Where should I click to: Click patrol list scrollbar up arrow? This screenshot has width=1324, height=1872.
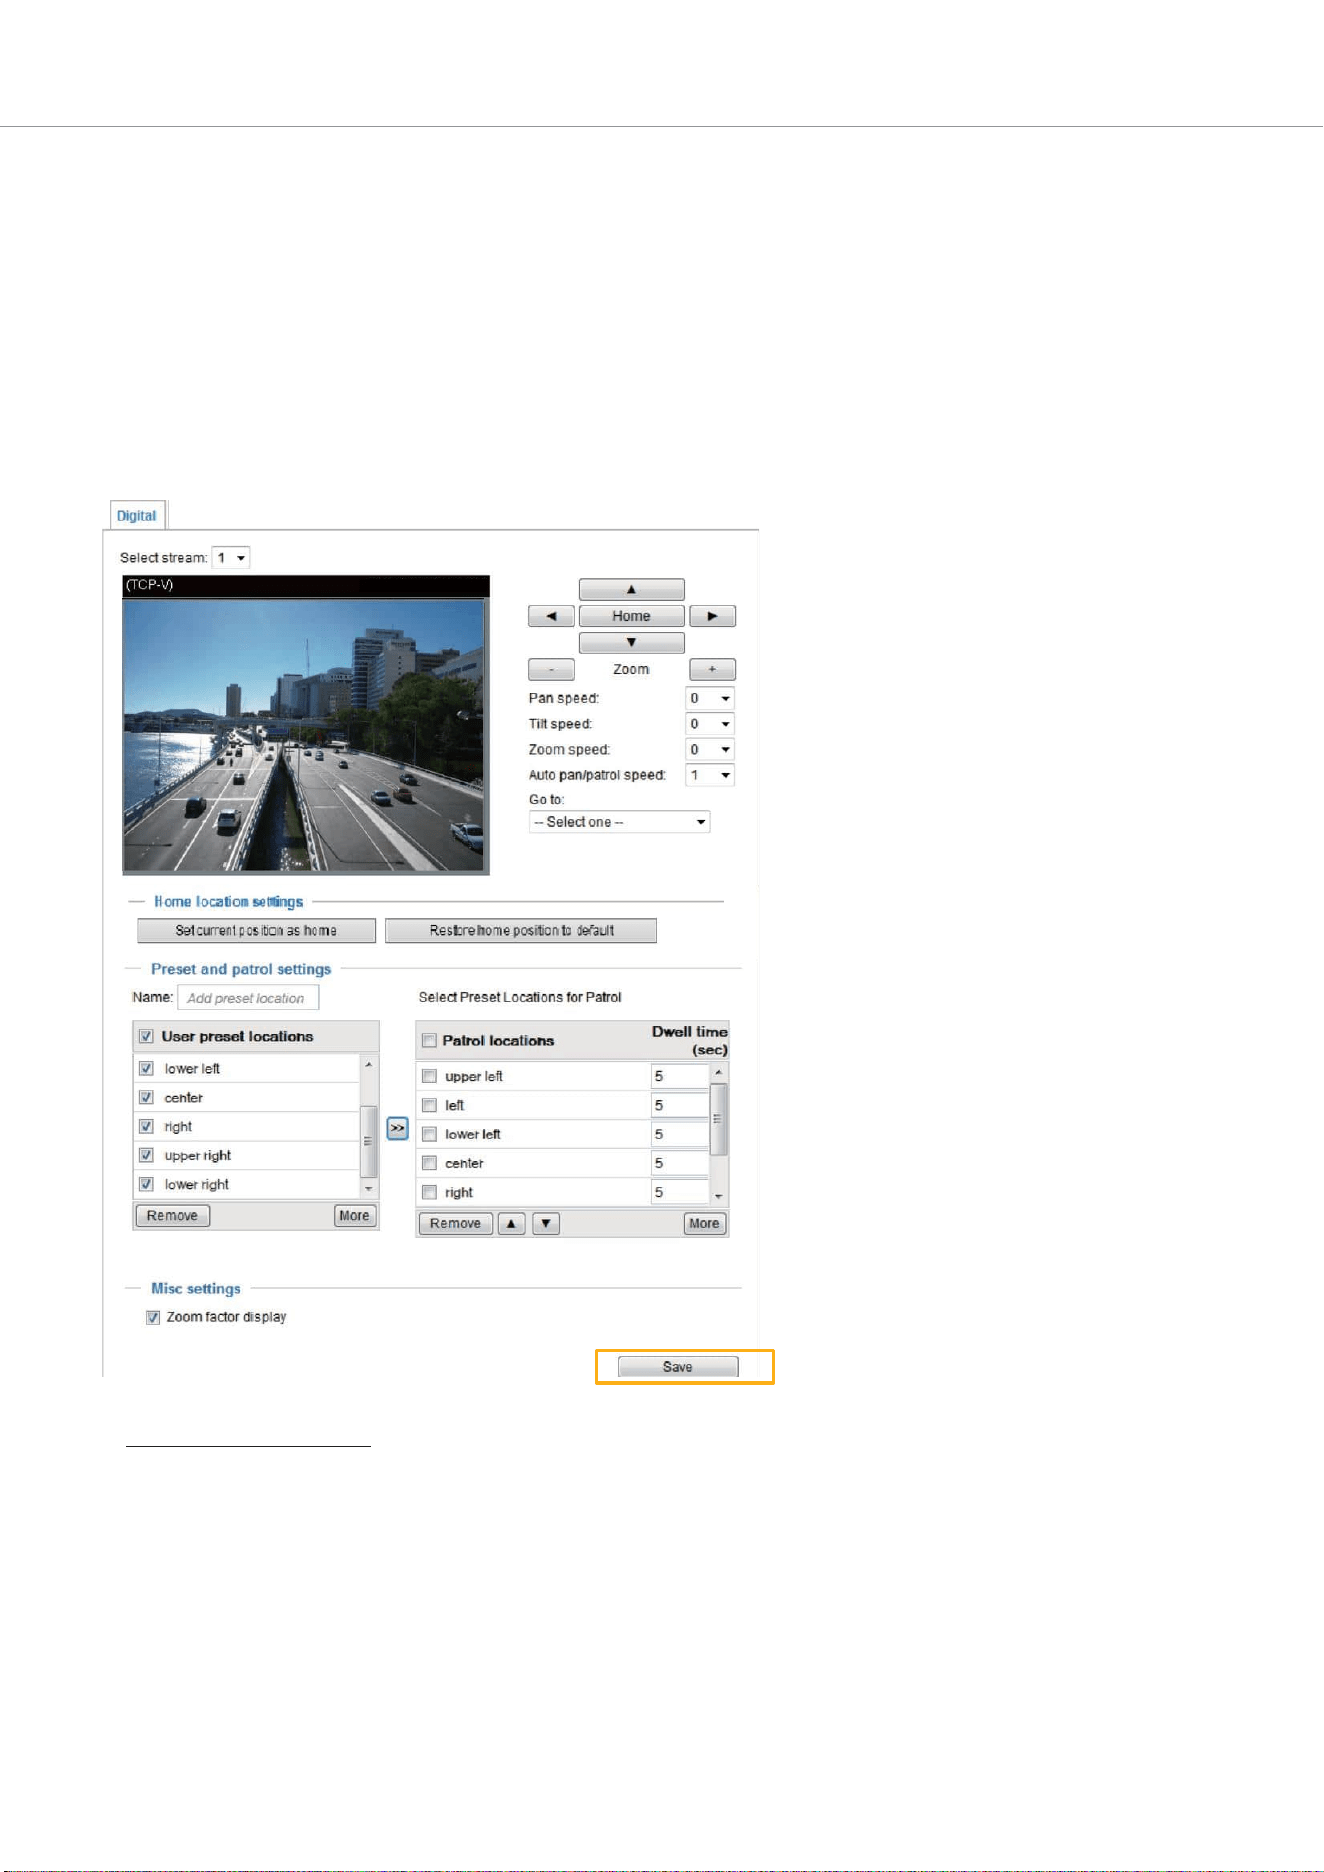pyautogui.click(x=718, y=1072)
